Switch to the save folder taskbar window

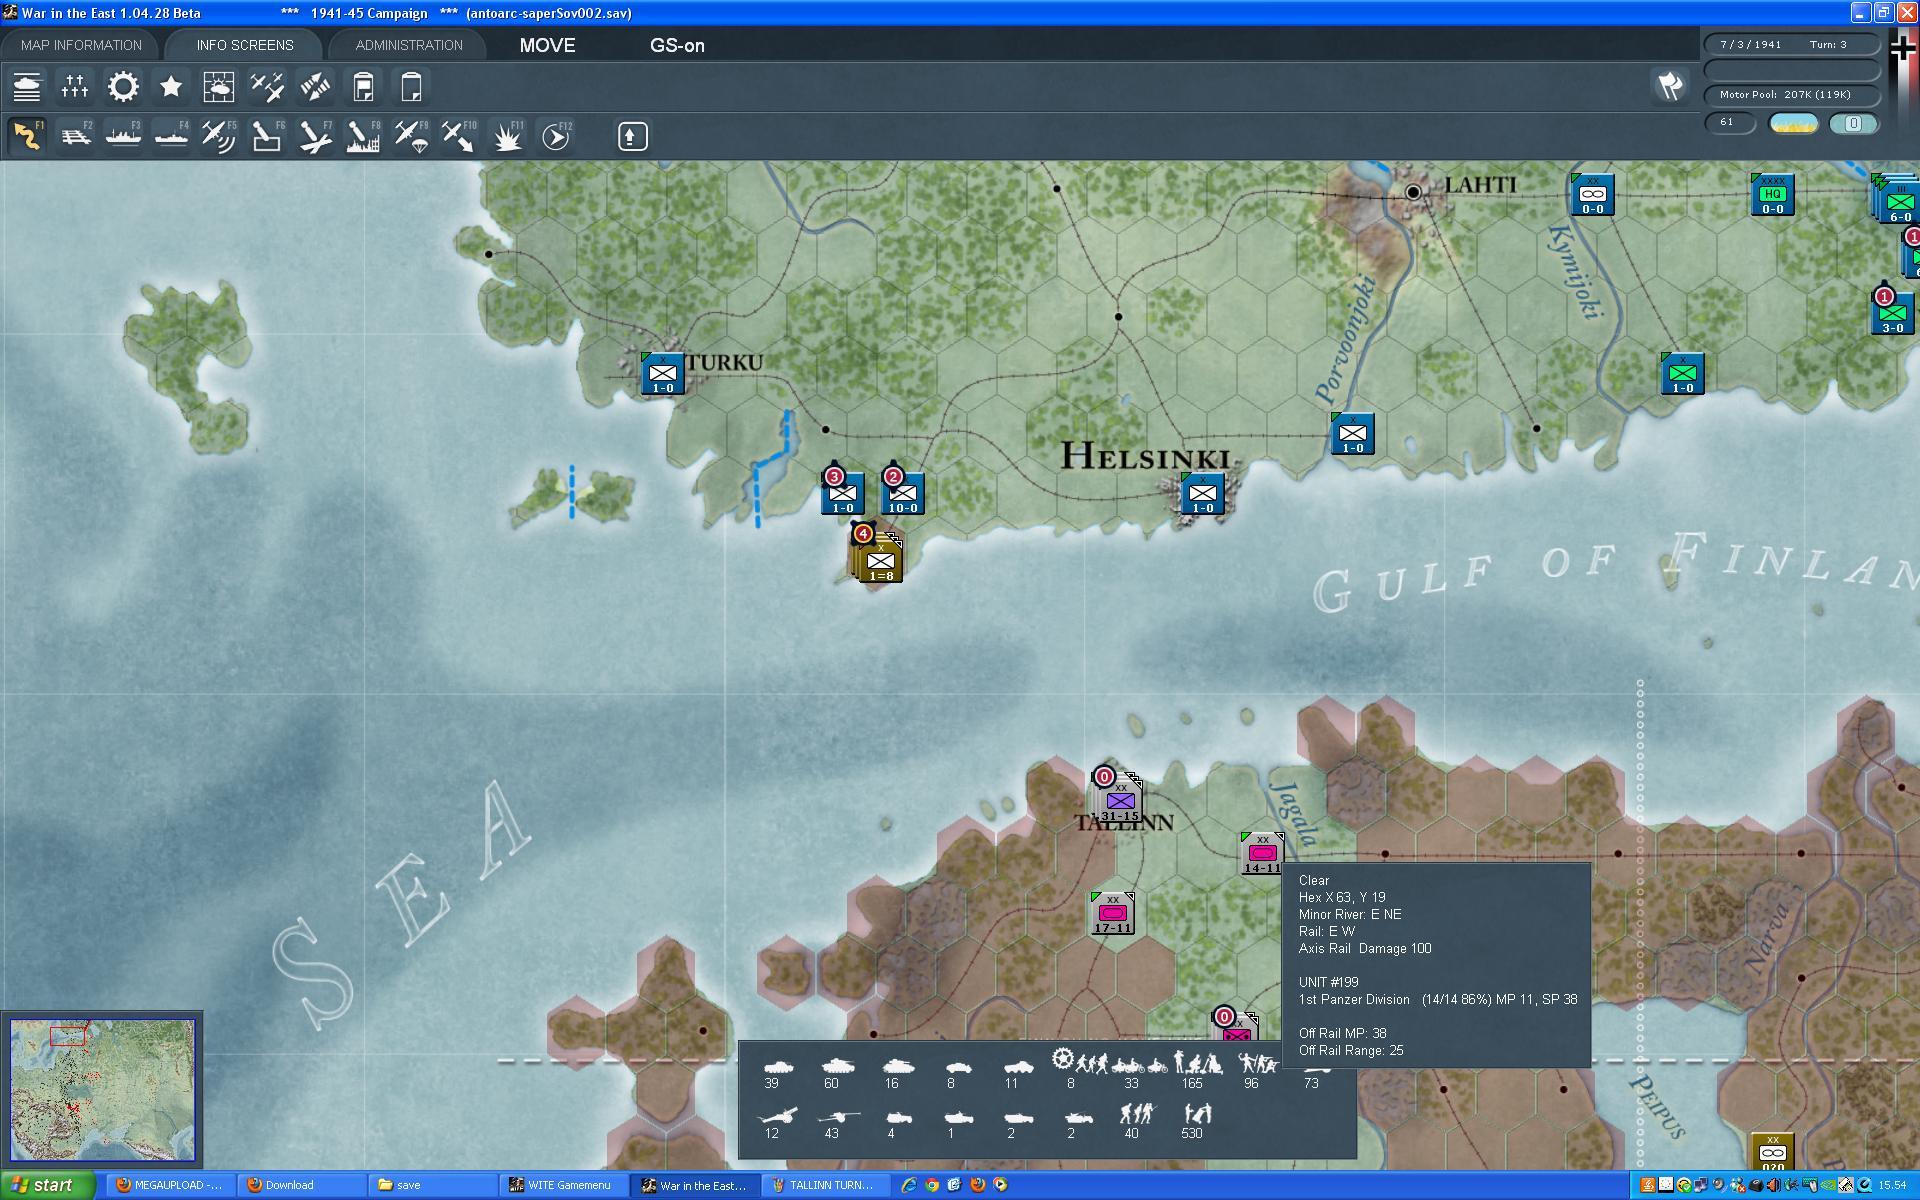pos(432,1185)
